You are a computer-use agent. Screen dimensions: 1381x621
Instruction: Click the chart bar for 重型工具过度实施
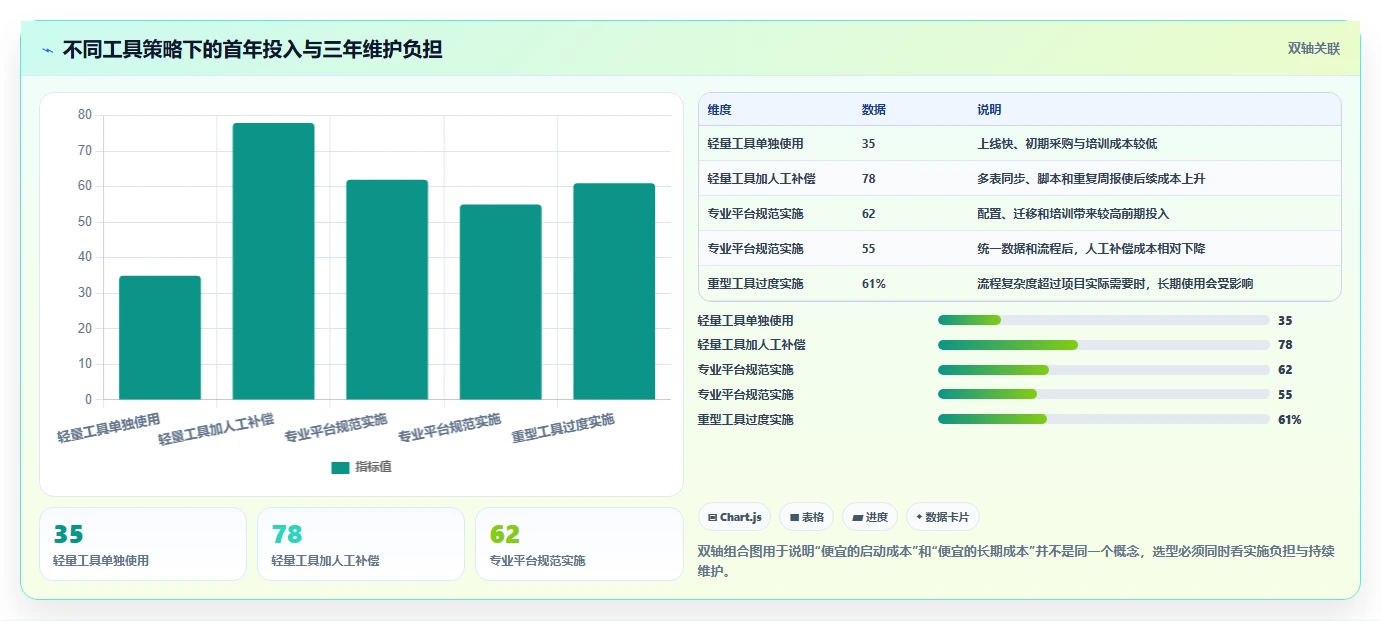614,292
